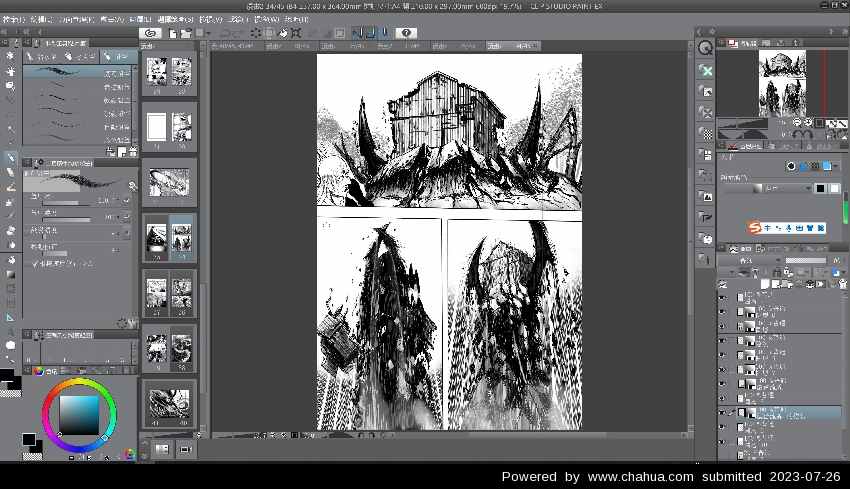Hide the highlighted selected layer via its eye
The width and height of the screenshot is (850, 489).
722,413
